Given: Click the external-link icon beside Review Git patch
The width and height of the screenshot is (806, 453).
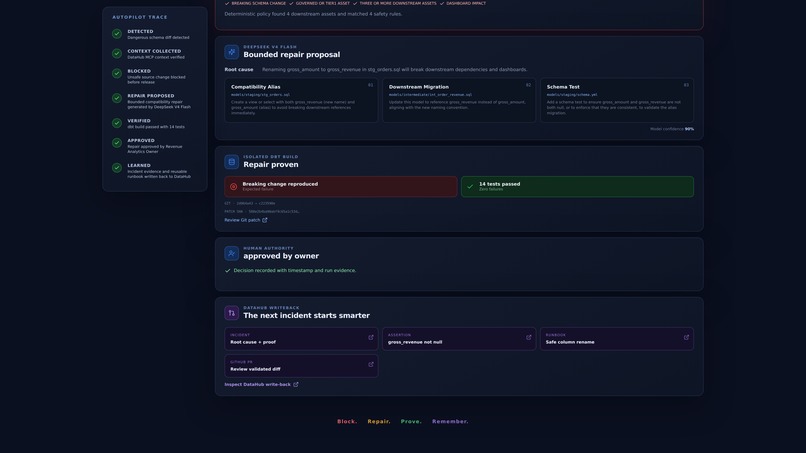Looking at the screenshot, I should pos(265,220).
